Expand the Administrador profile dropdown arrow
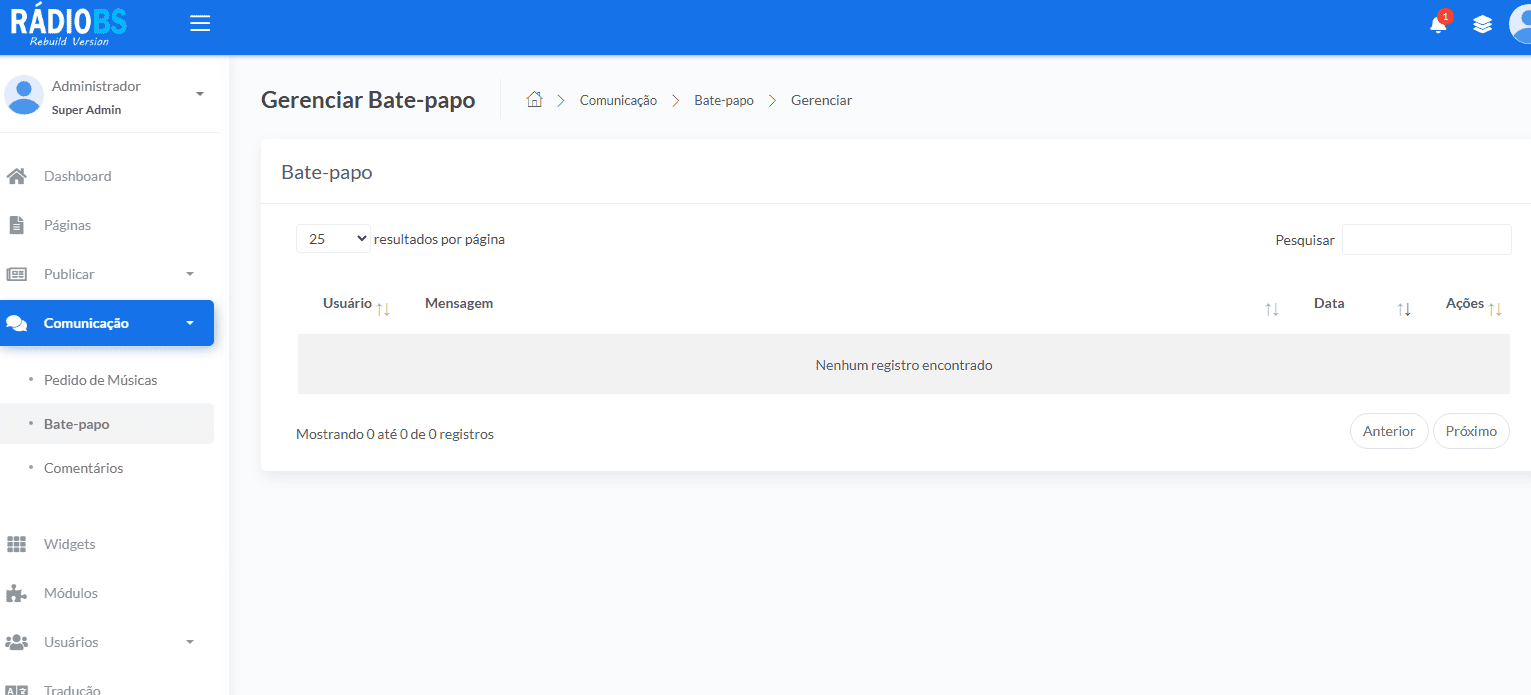Image resolution: width=1531 pixels, height=695 pixels. [x=199, y=94]
